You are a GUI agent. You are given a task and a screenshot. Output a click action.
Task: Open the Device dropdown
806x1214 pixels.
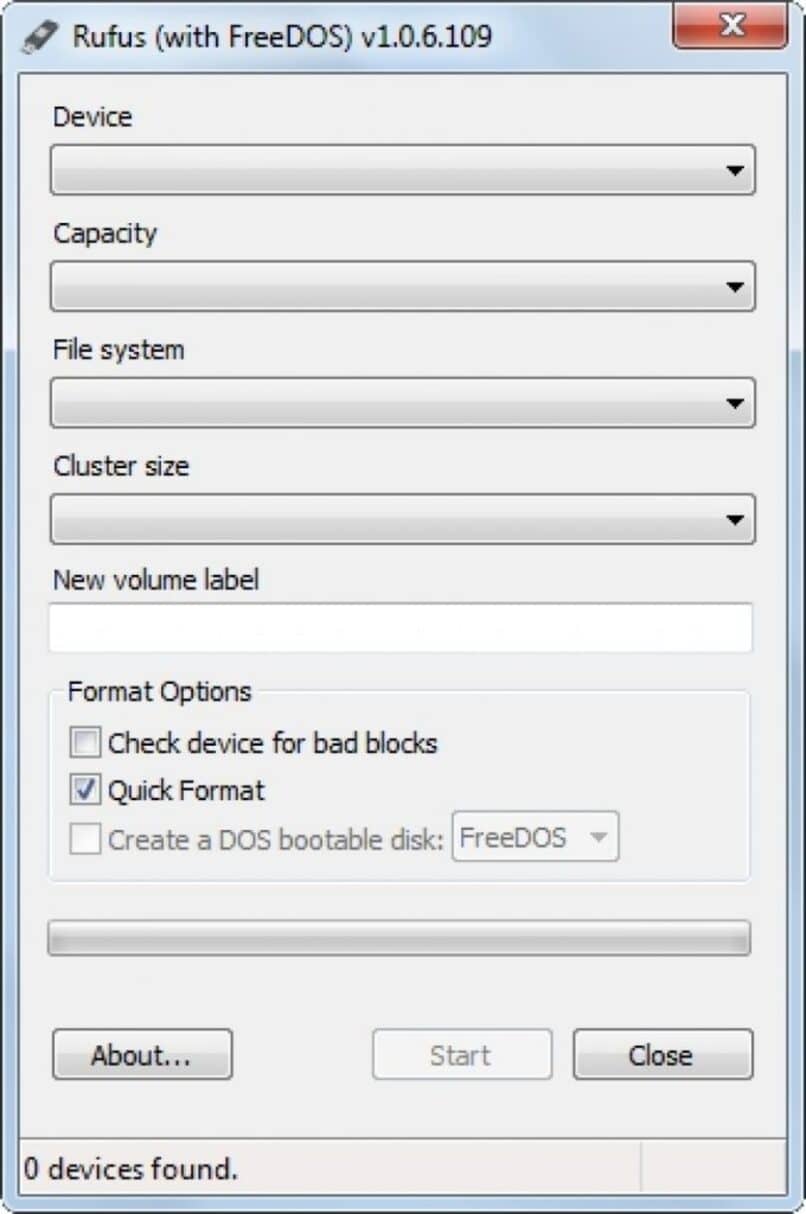[x=403, y=170]
